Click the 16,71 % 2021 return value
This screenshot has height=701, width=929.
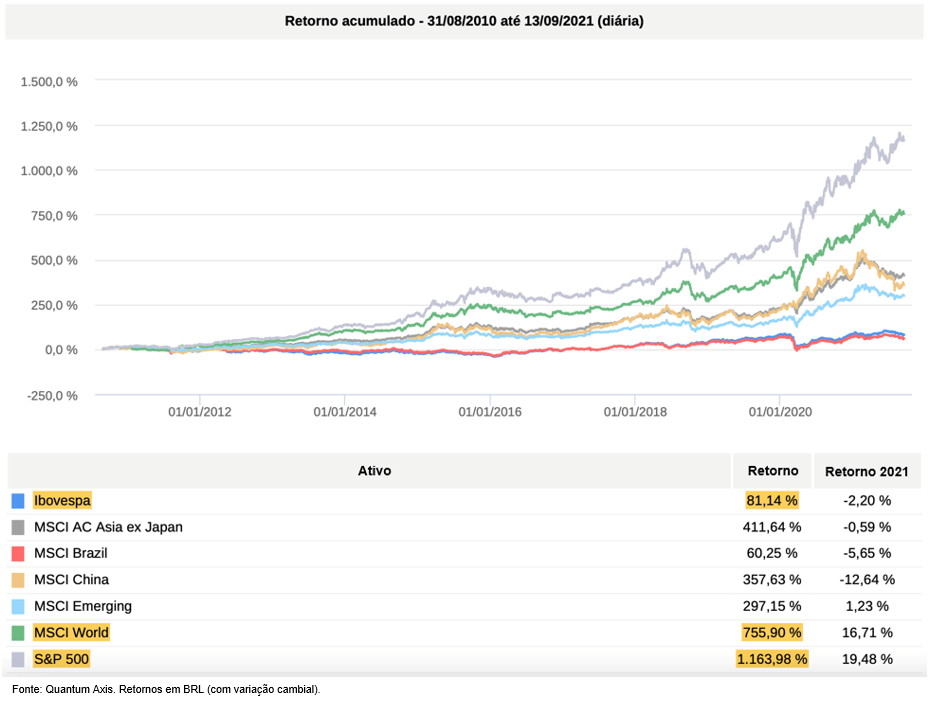(867, 632)
